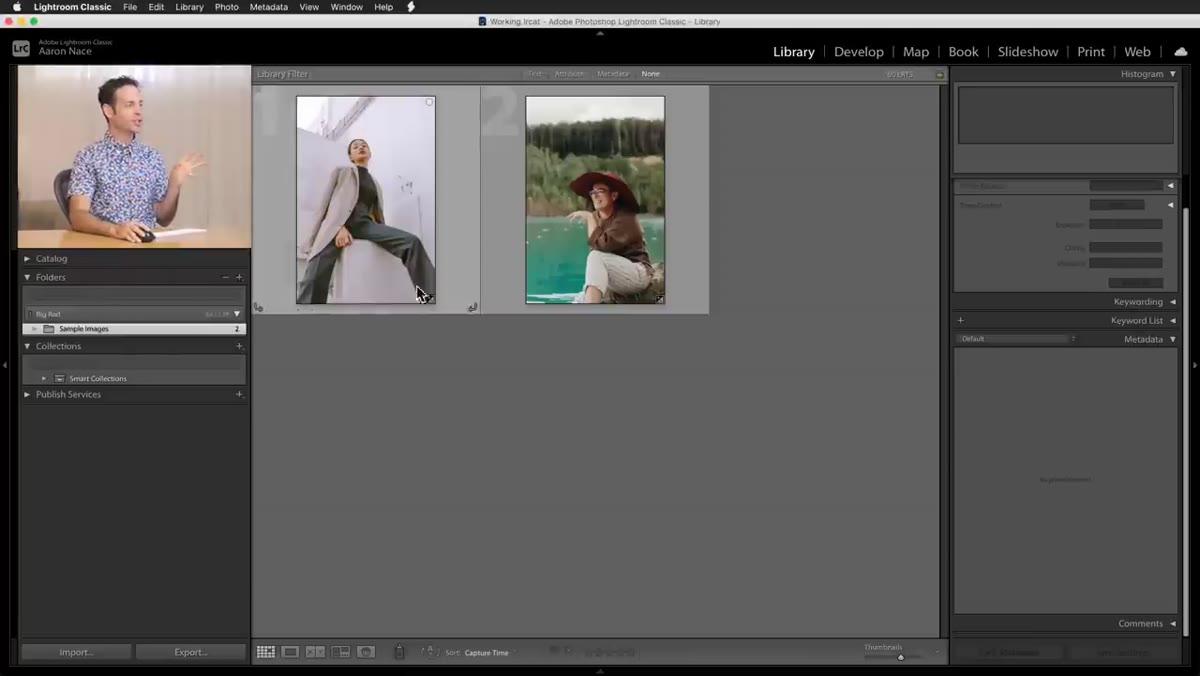Screen dimensions: 1200x676
Task: Expand the Smart Collections set
Action: (44, 378)
